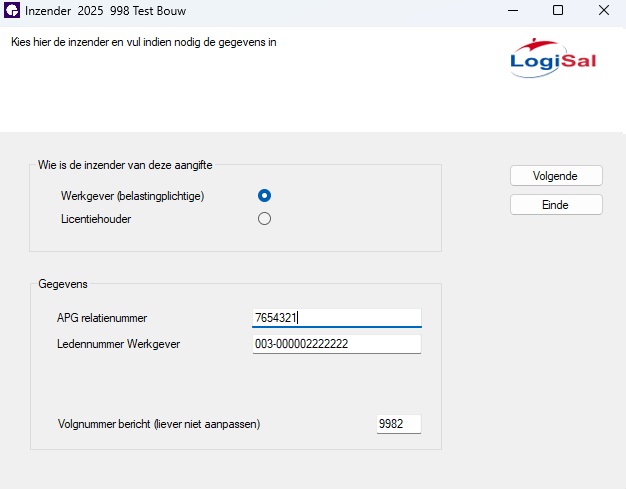Select the Werkgever (belastingplichtige) radio button
Viewport: 626px width, 489px height.
coord(264,196)
